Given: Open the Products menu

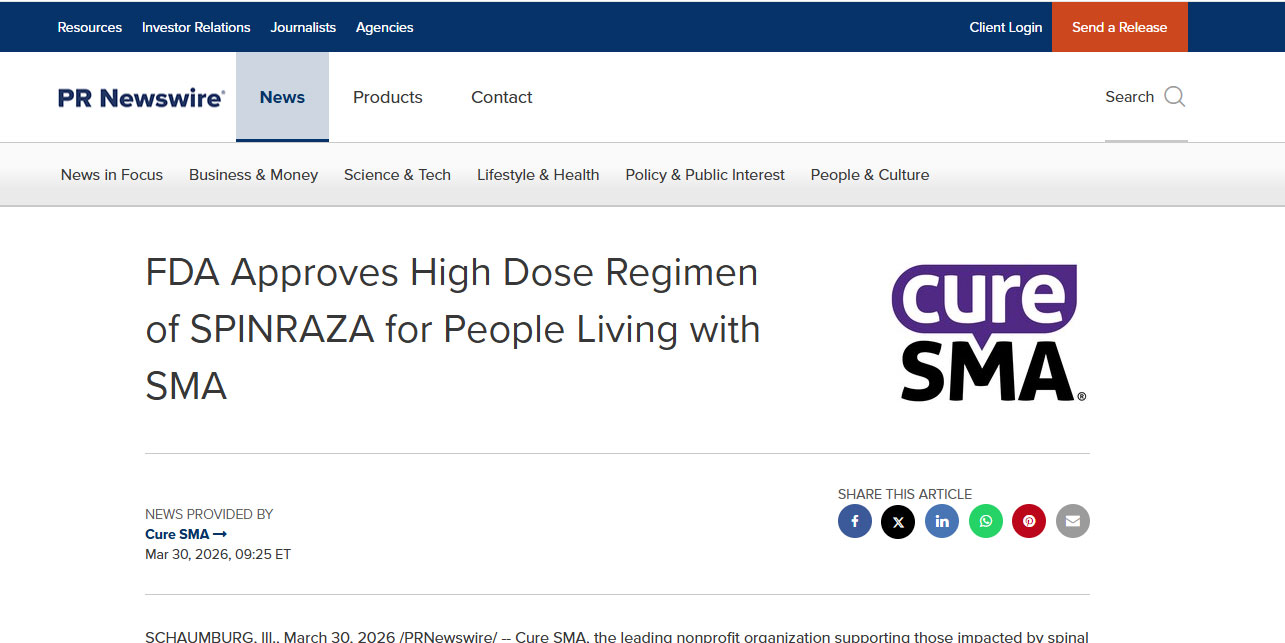Looking at the screenshot, I should 388,97.
